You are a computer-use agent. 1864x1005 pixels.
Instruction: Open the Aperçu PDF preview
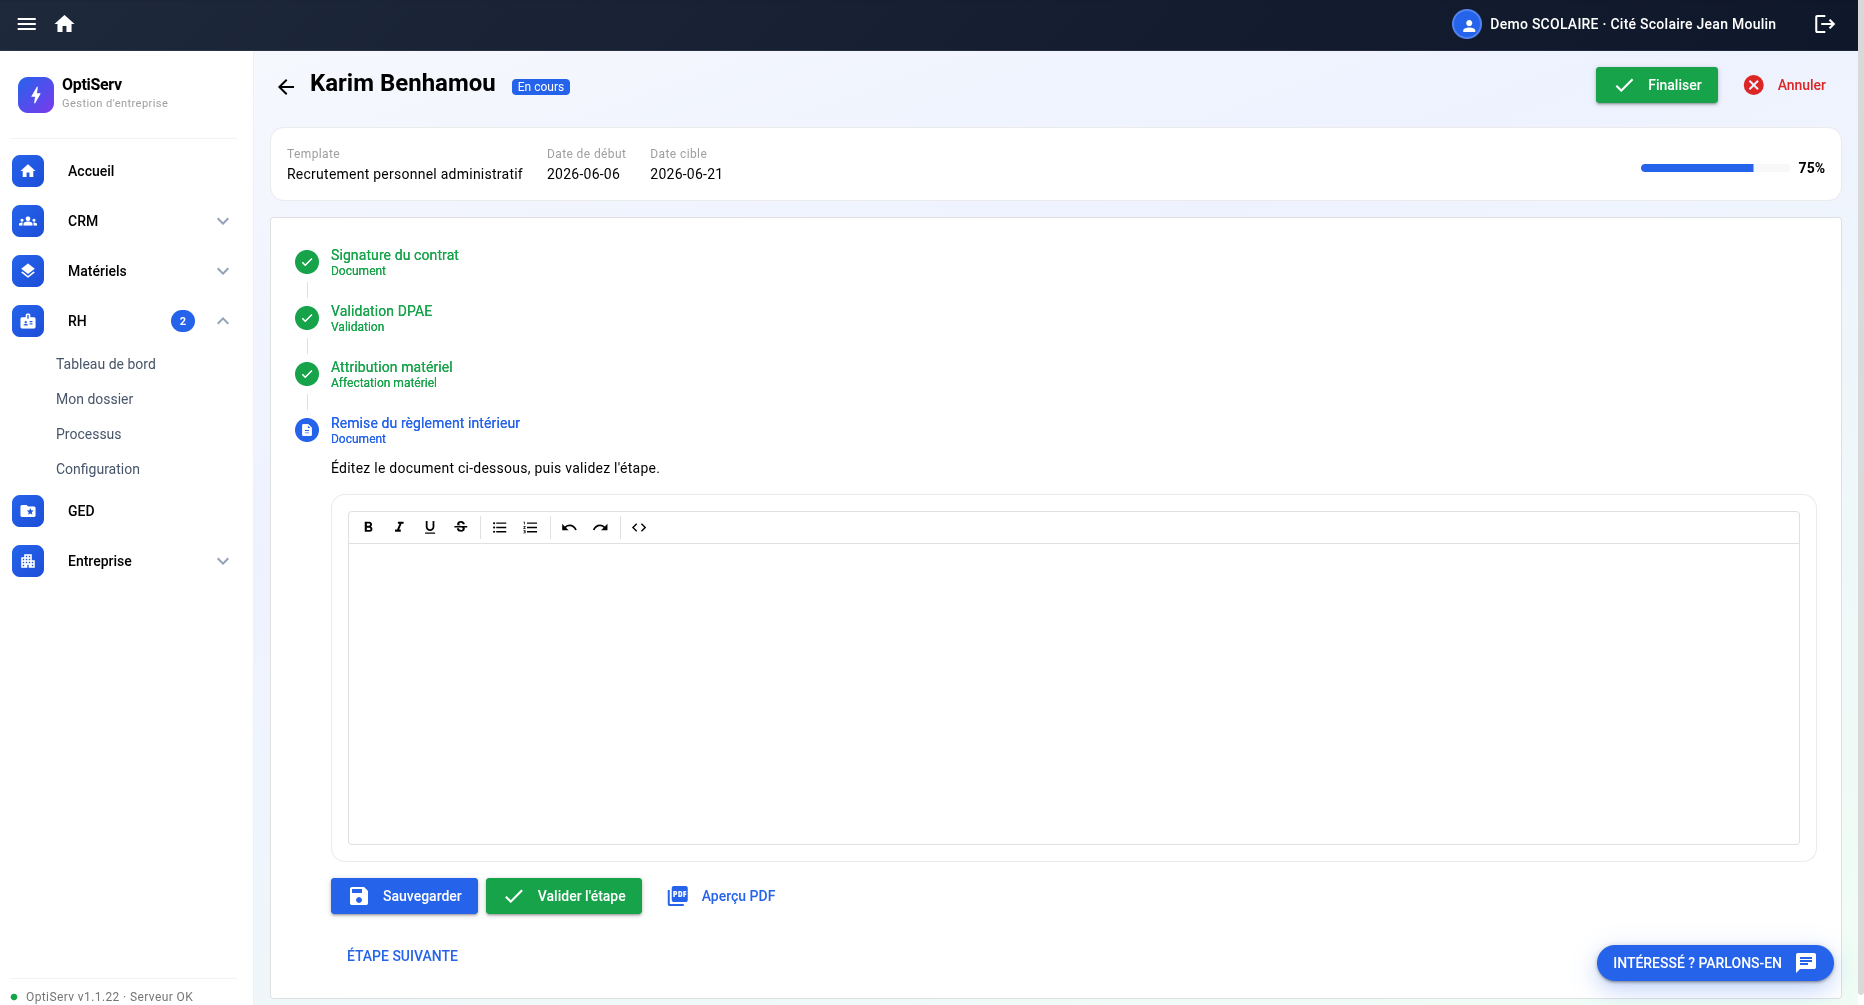[x=721, y=896]
